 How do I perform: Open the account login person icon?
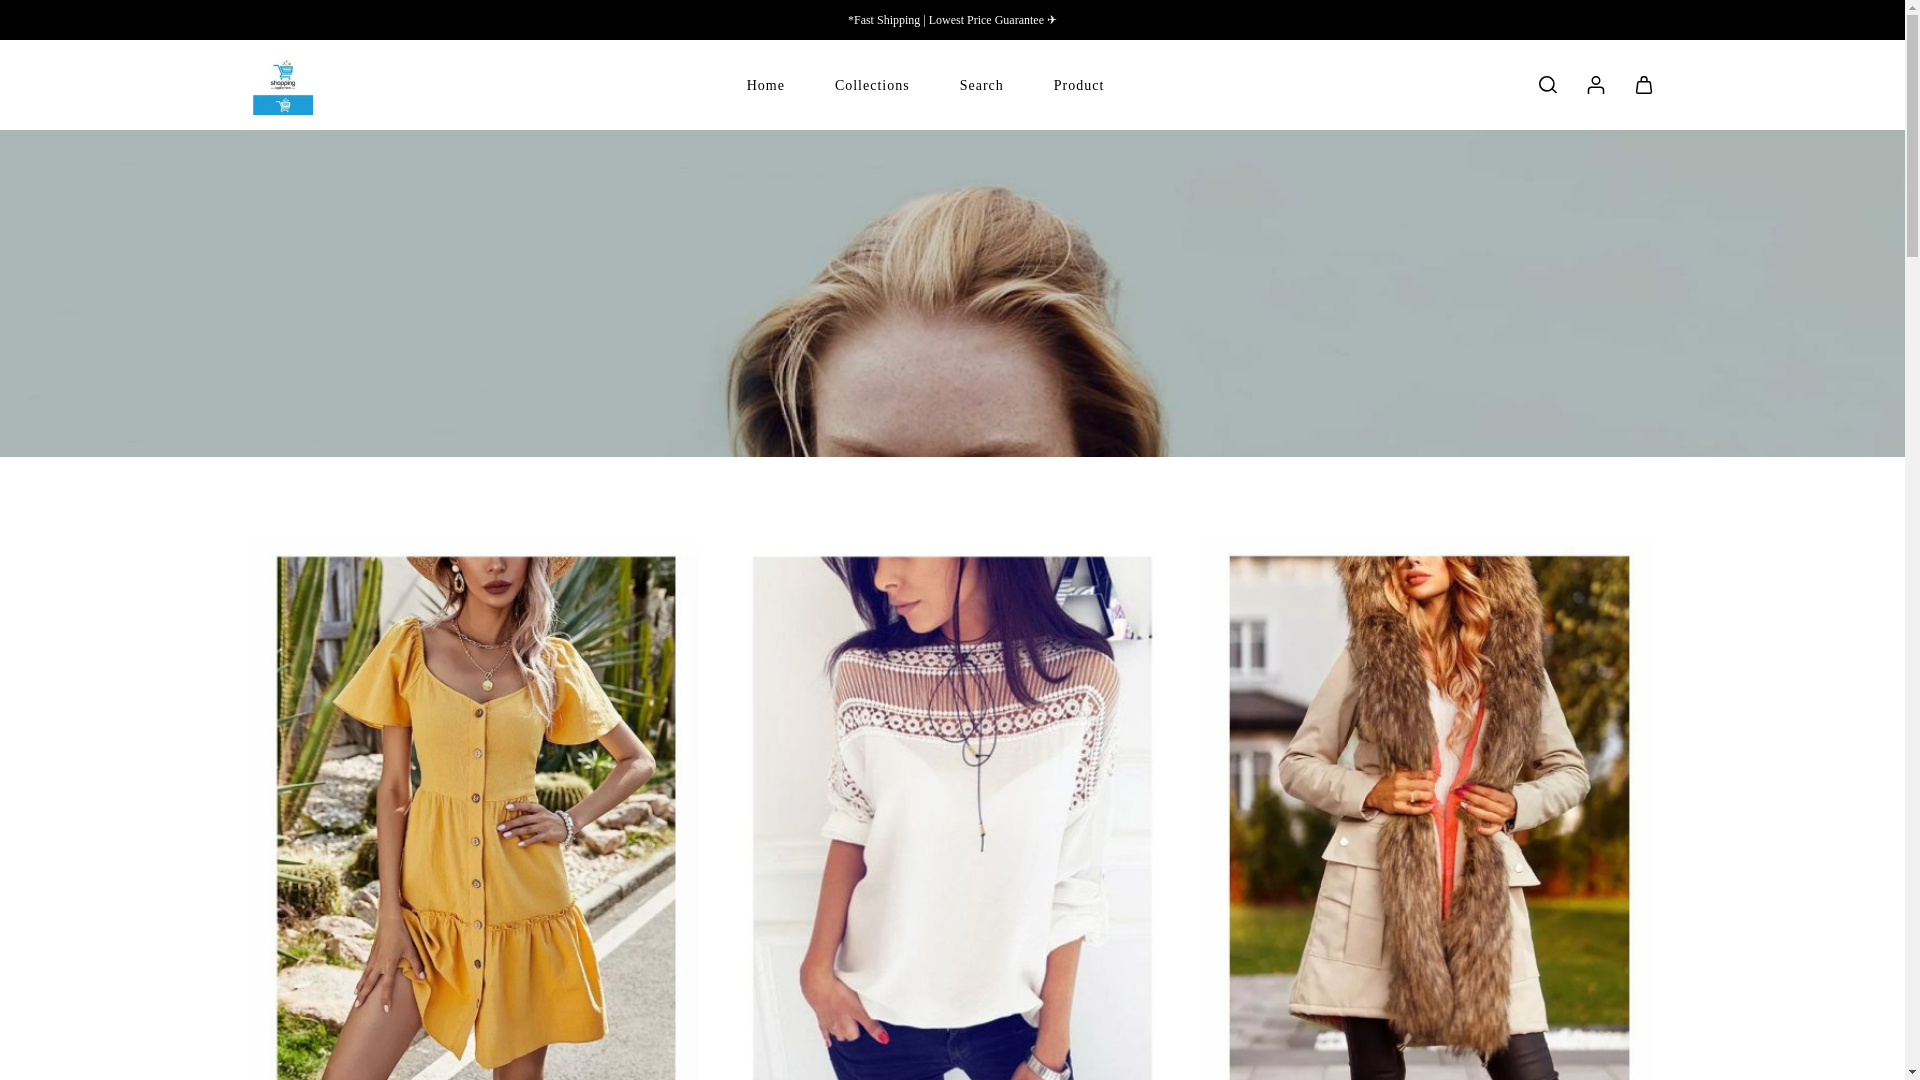coord(1595,85)
